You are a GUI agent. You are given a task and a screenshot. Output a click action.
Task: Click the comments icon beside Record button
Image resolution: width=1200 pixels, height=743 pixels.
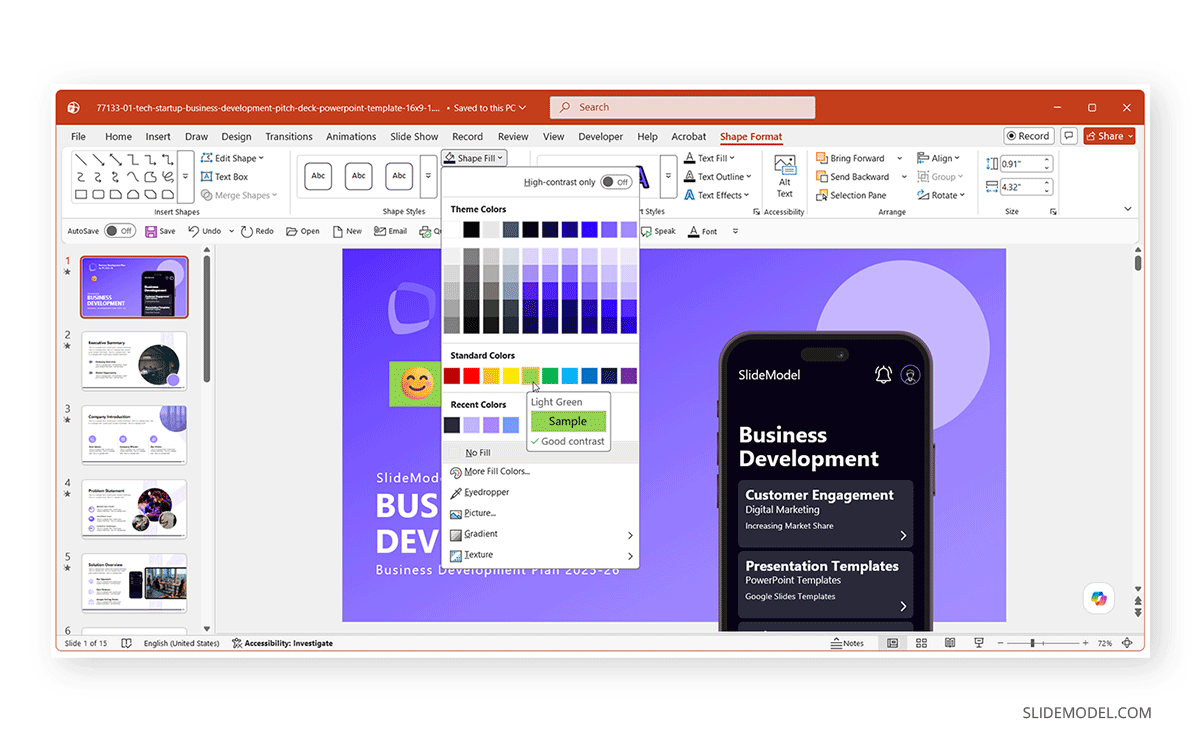[1069, 136]
